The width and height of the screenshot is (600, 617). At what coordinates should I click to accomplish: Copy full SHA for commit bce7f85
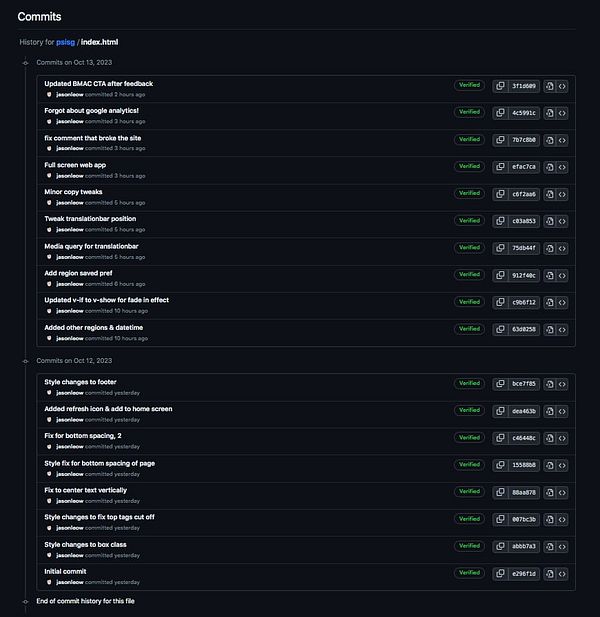point(500,384)
